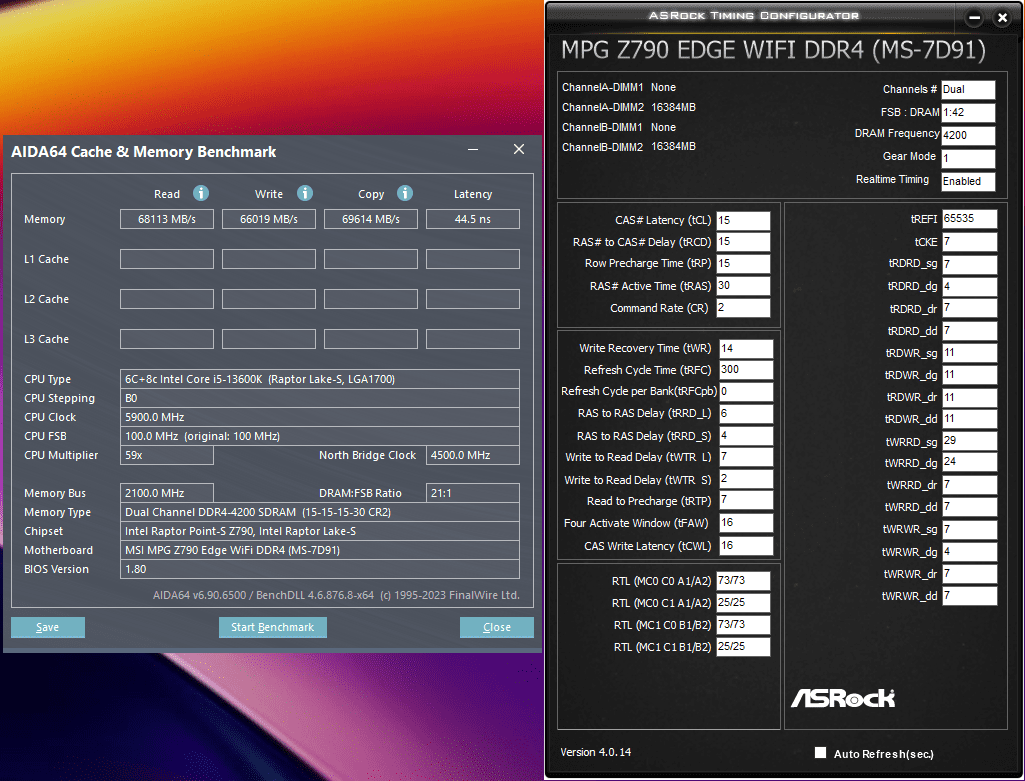Image resolution: width=1025 pixels, height=781 pixels.
Task: Close the ASRock Timing Configurator window
Action: tap(1002, 18)
